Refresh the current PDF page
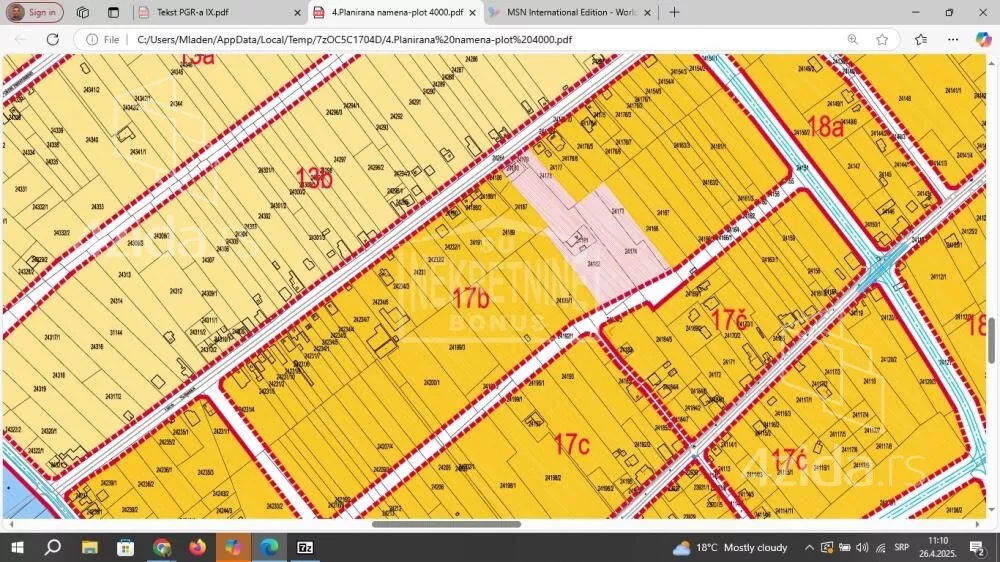 click(53, 39)
